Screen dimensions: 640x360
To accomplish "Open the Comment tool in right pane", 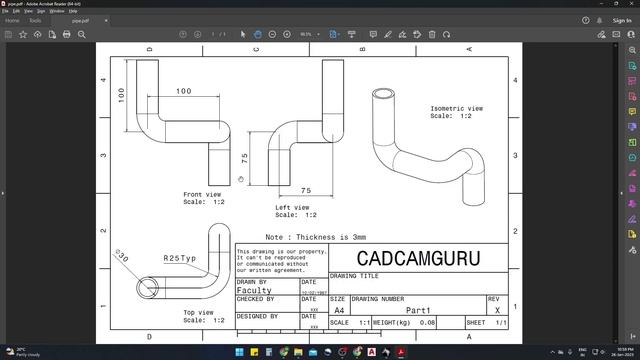I will pos(632,111).
